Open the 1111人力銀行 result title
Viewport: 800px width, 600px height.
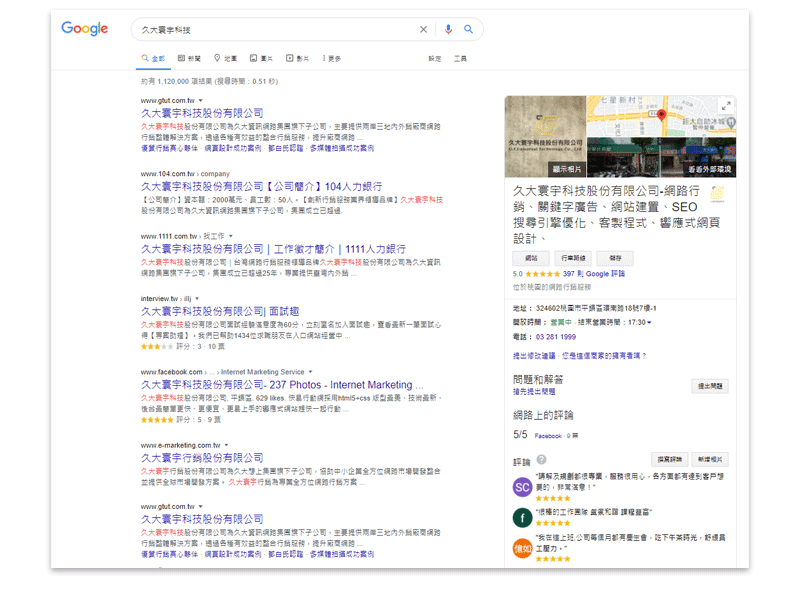coord(273,249)
